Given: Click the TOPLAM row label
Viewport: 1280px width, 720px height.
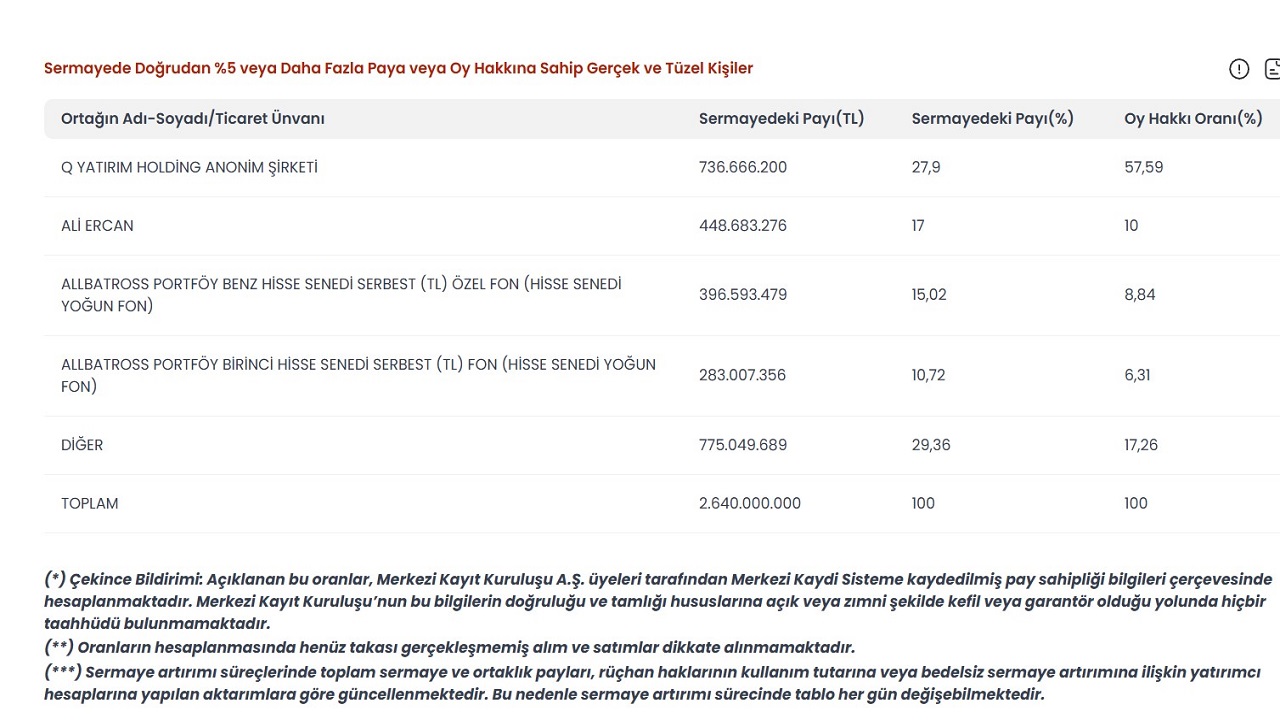Looking at the screenshot, I should click(x=89, y=503).
